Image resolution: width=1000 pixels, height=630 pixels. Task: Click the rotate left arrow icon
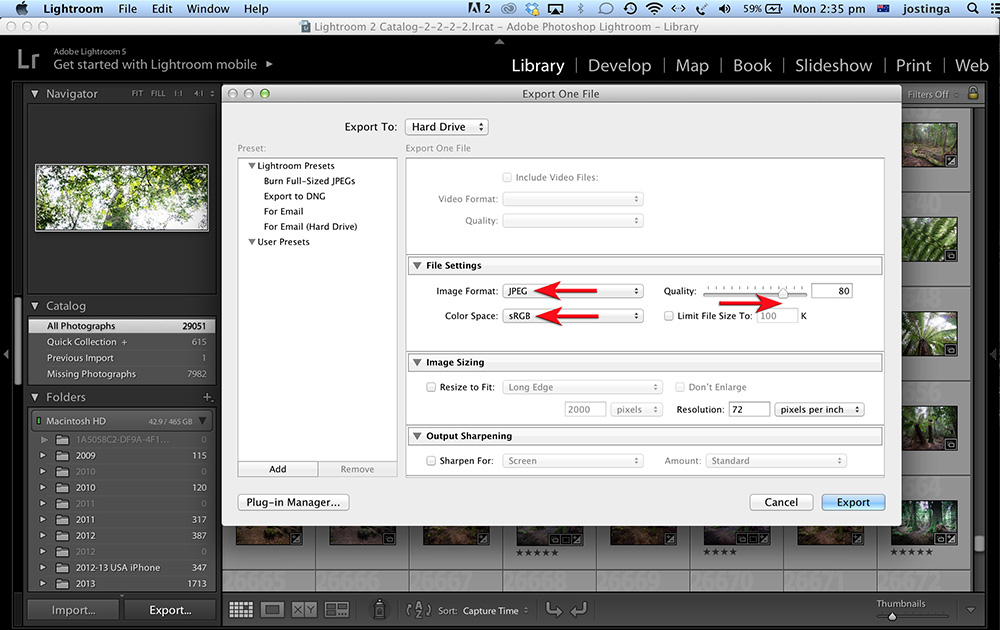pyautogui.click(x=554, y=610)
